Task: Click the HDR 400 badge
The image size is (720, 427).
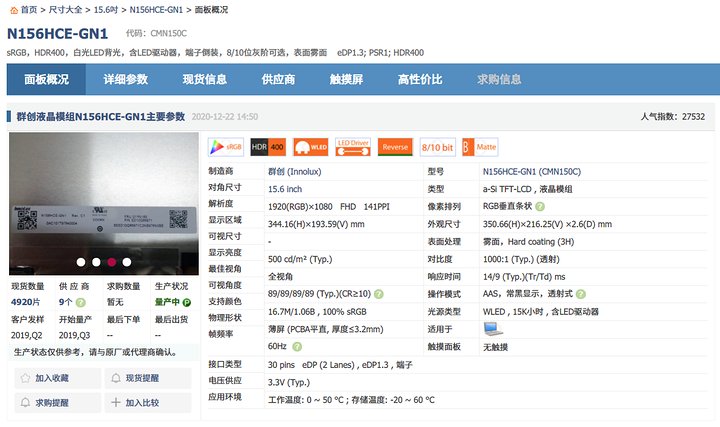Action: [268, 147]
